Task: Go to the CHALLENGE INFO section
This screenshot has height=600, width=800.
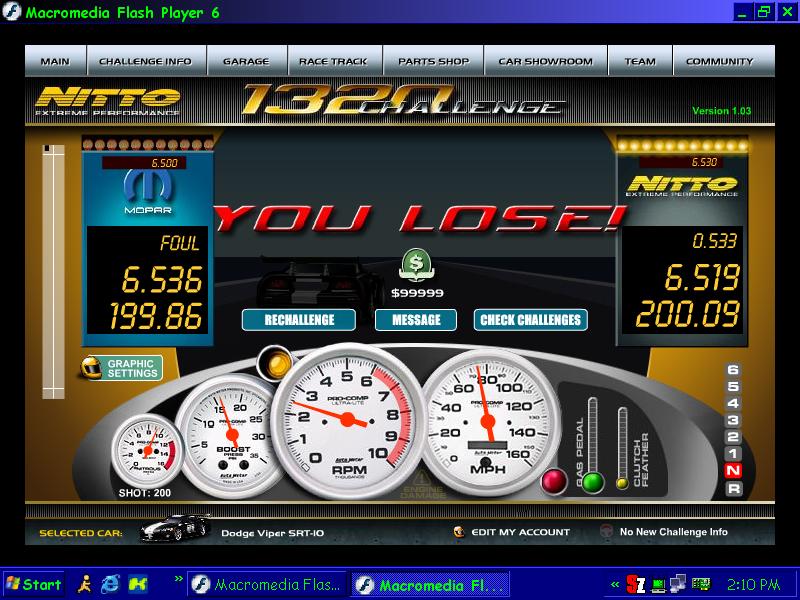Action: coord(146,61)
